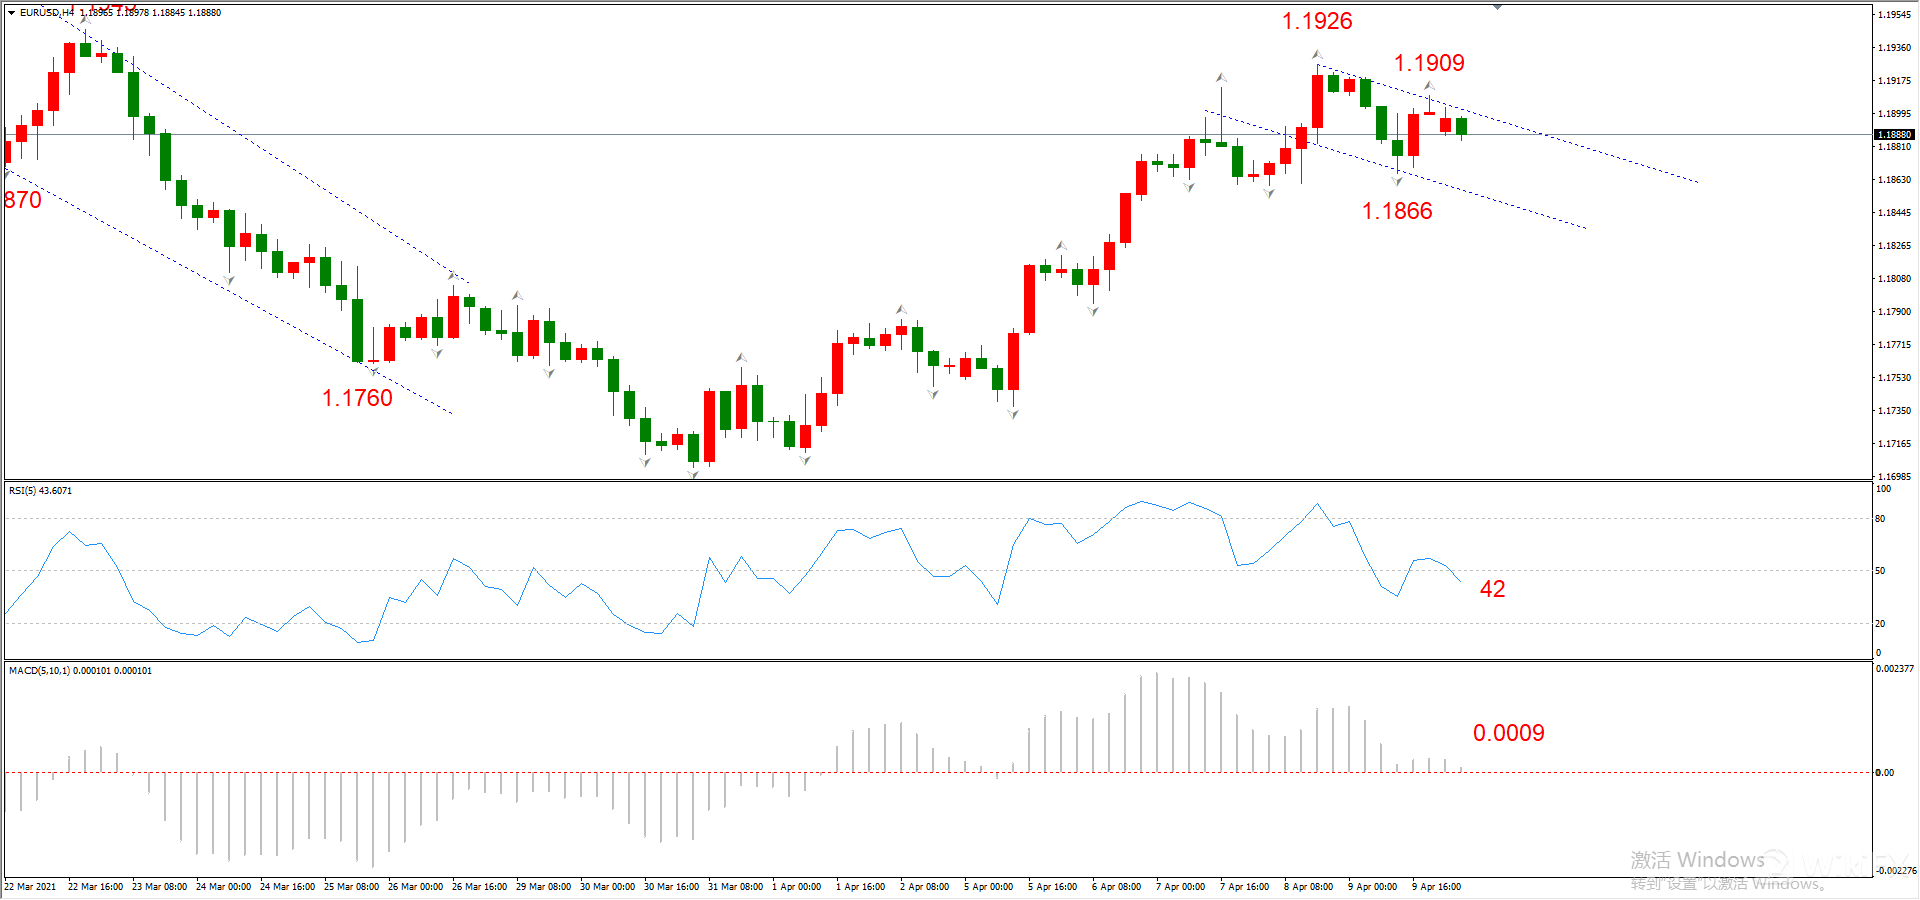
Task: Click the chart shift triangle marker at top
Action: [x=1497, y=7]
